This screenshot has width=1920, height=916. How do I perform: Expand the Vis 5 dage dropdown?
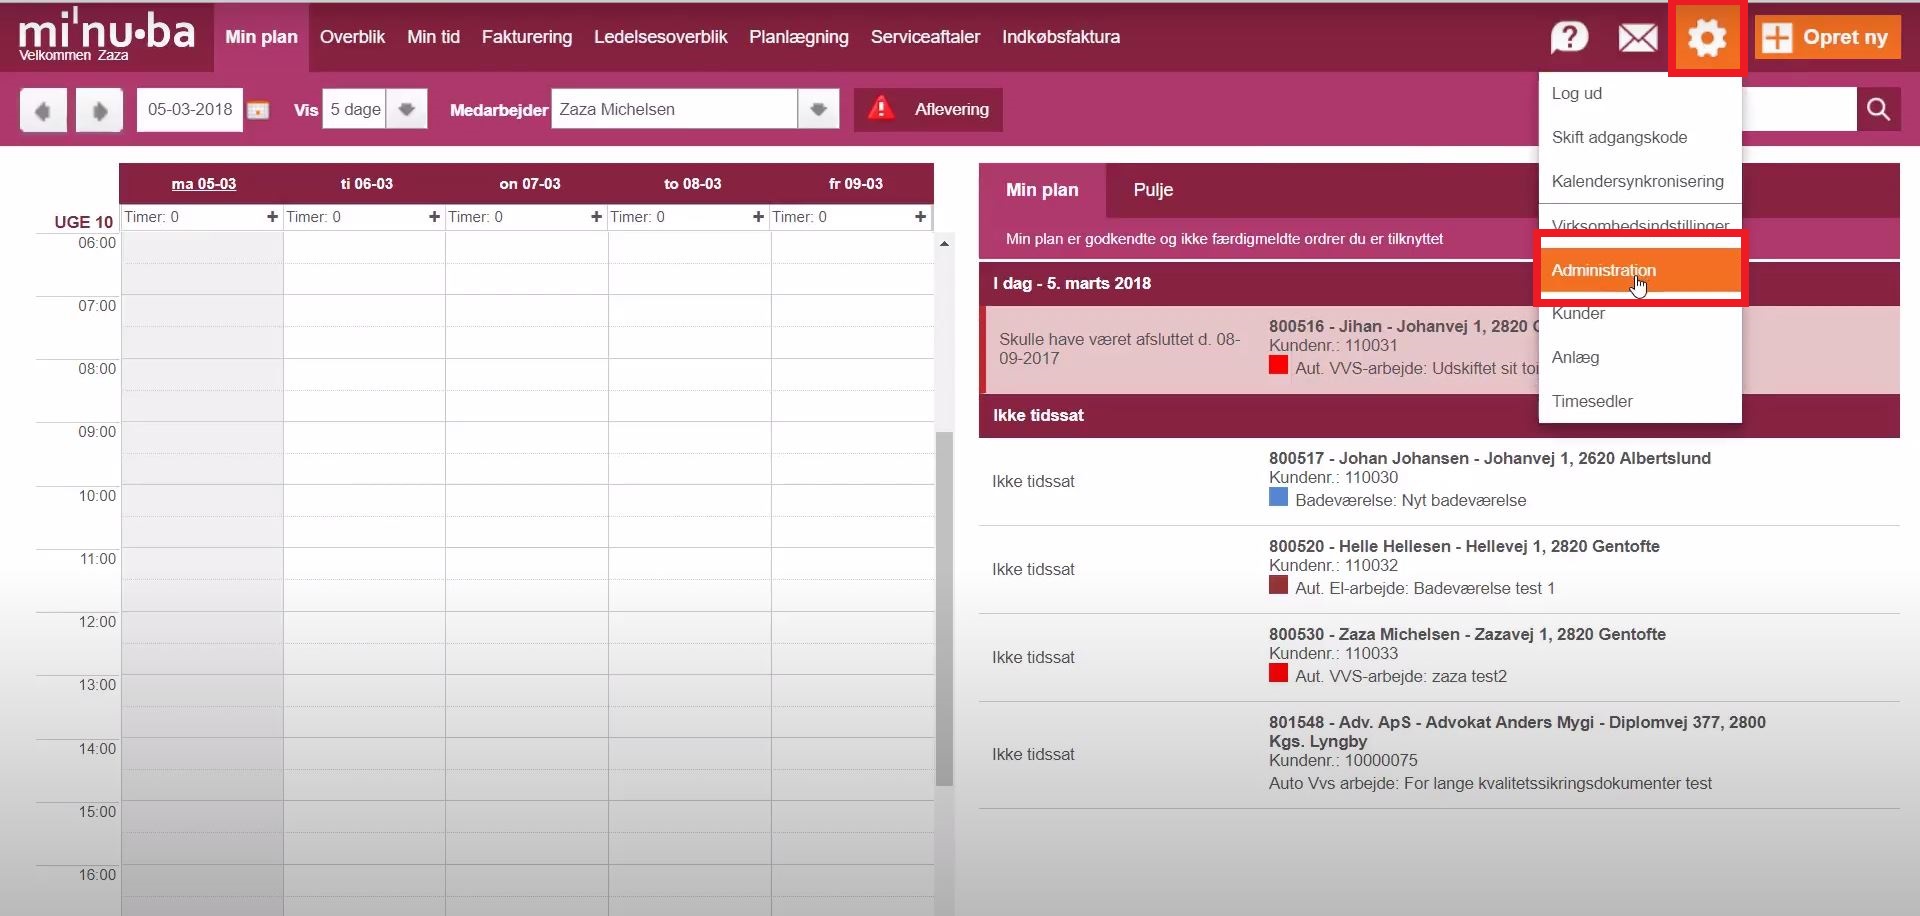tap(406, 109)
